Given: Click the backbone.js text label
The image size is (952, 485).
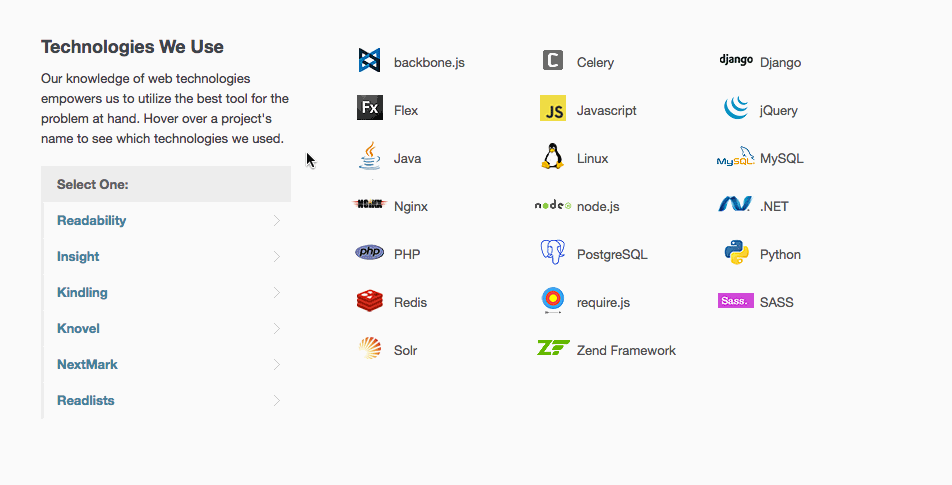Looking at the screenshot, I should pos(429,63).
